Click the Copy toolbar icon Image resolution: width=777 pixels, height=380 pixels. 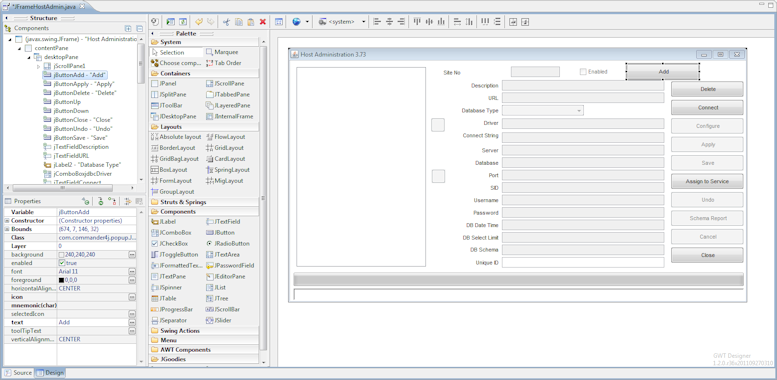(239, 22)
